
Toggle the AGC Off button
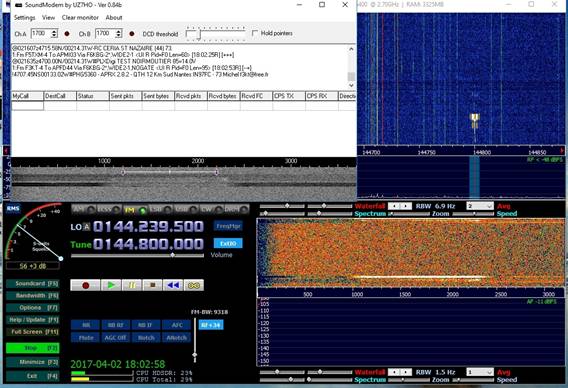click(x=116, y=338)
